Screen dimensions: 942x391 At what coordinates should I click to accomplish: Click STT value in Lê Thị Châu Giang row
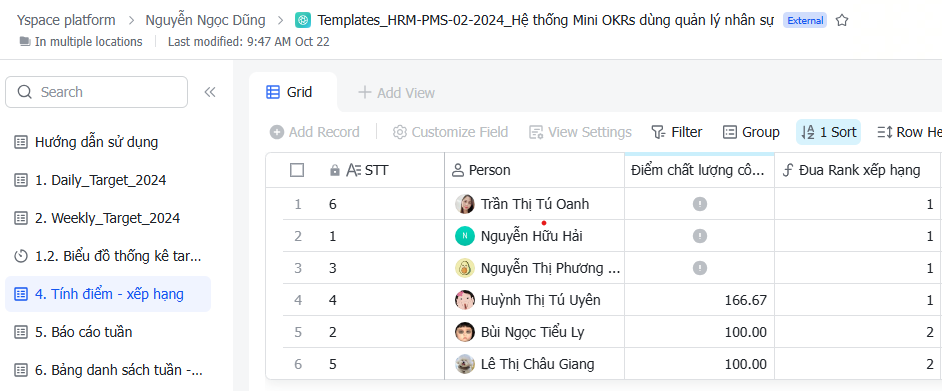[384, 364]
